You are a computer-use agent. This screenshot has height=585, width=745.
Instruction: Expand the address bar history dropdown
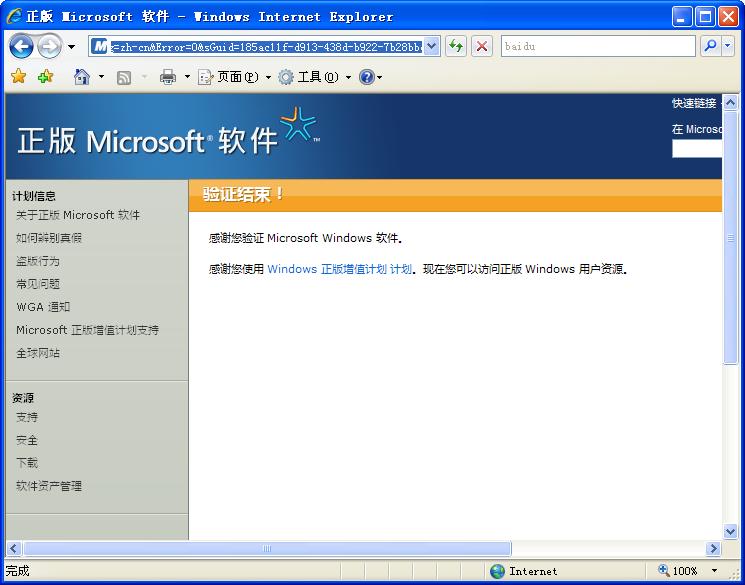(x=431, y=47)
